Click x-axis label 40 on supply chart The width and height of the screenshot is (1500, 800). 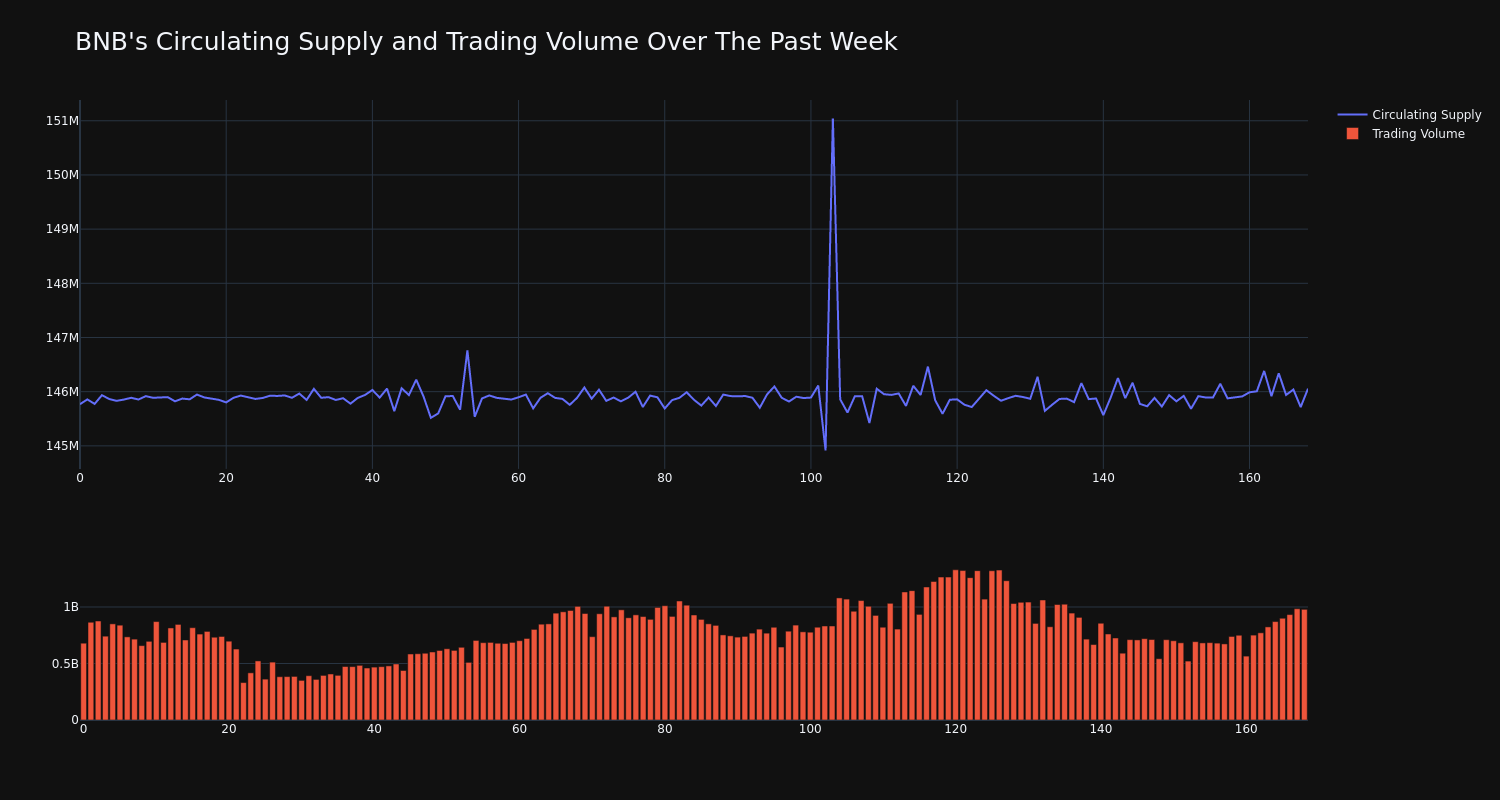tap(372, 478)
